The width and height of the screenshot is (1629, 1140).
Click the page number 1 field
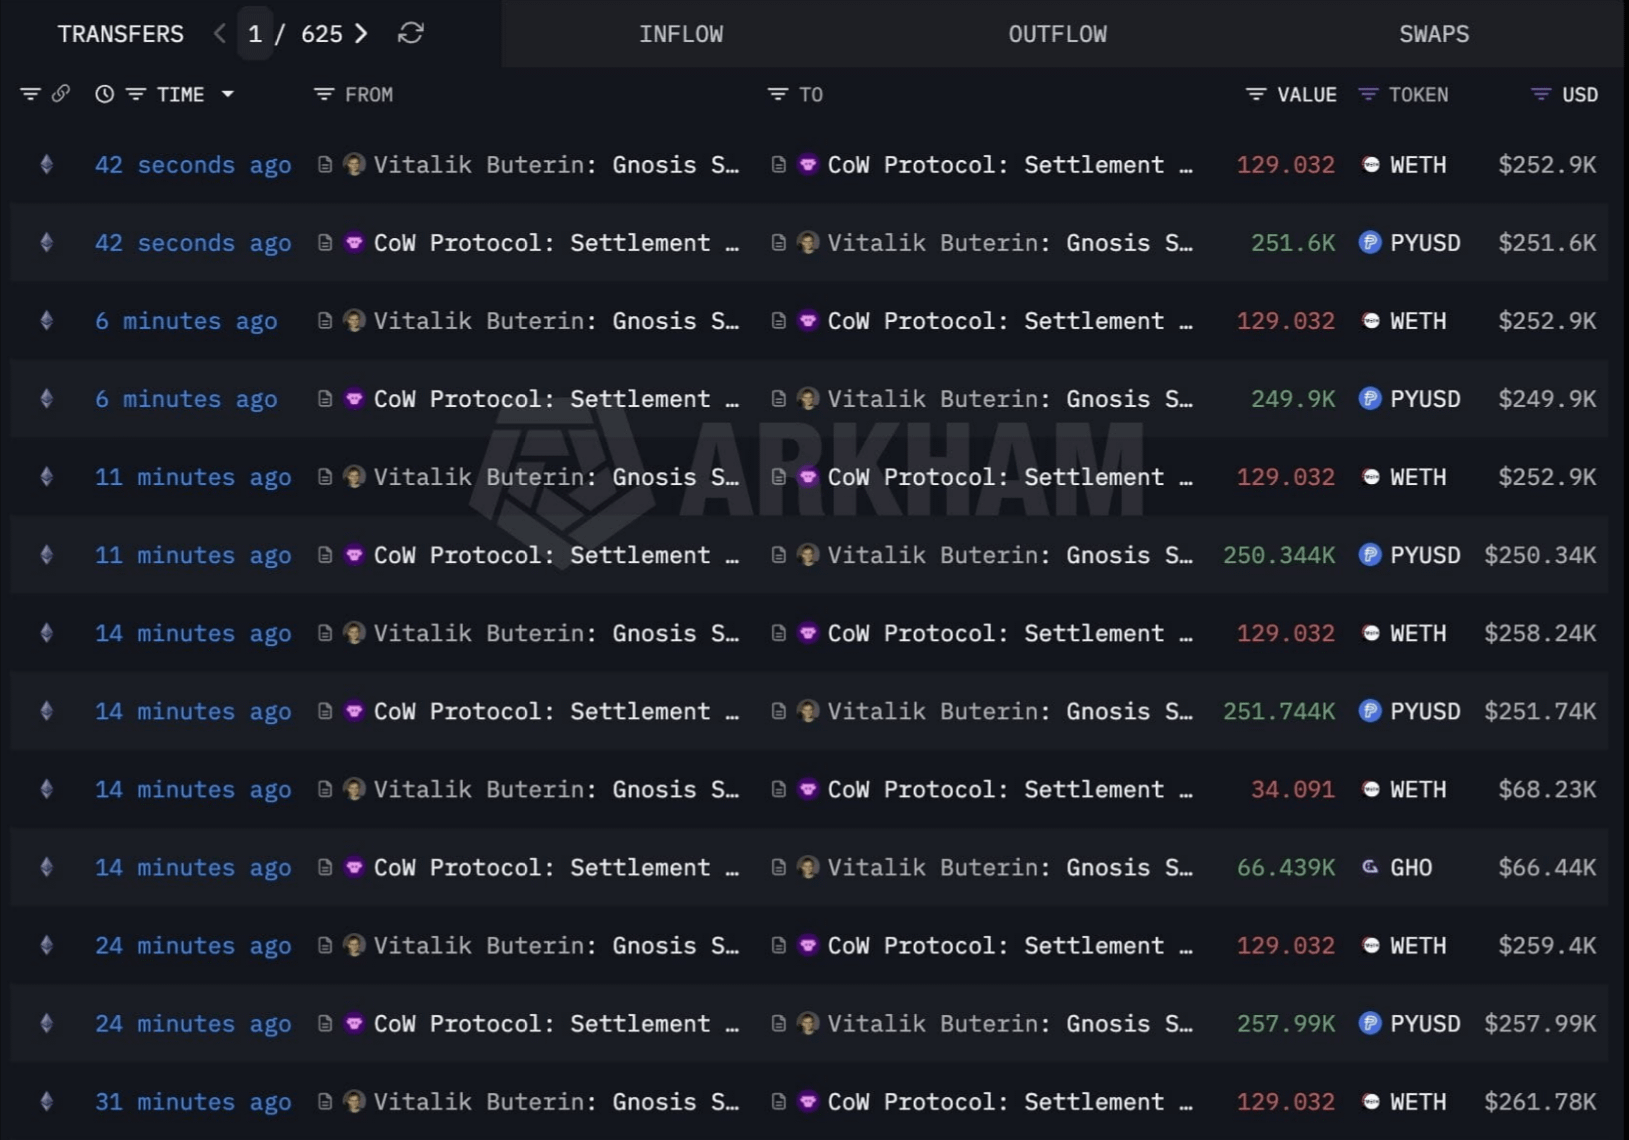pos(255,34)
